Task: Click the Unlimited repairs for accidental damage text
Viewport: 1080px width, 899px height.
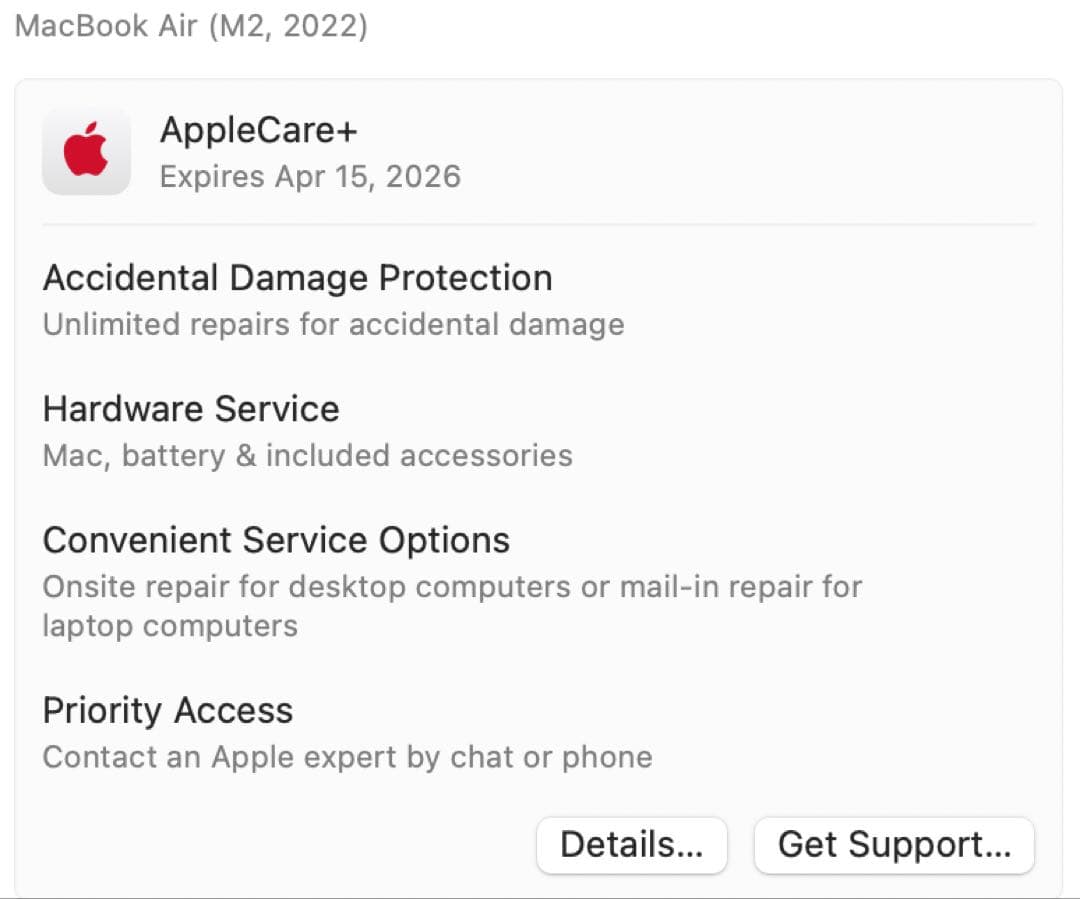Action: click(333, 324)
